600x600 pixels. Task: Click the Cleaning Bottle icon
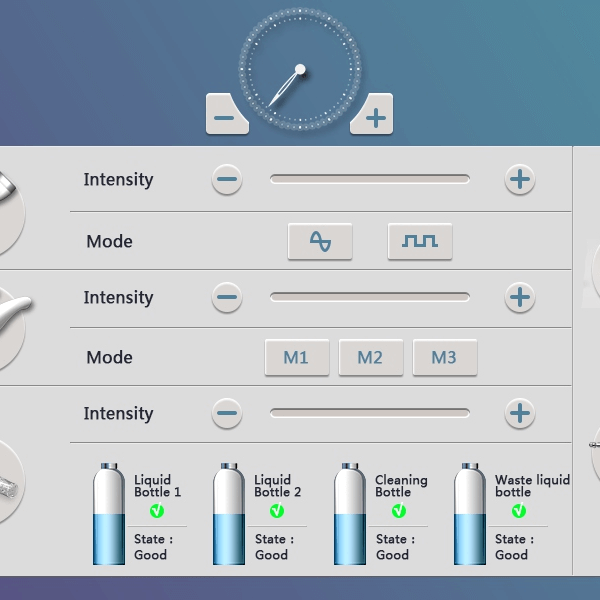coord(349,514)
